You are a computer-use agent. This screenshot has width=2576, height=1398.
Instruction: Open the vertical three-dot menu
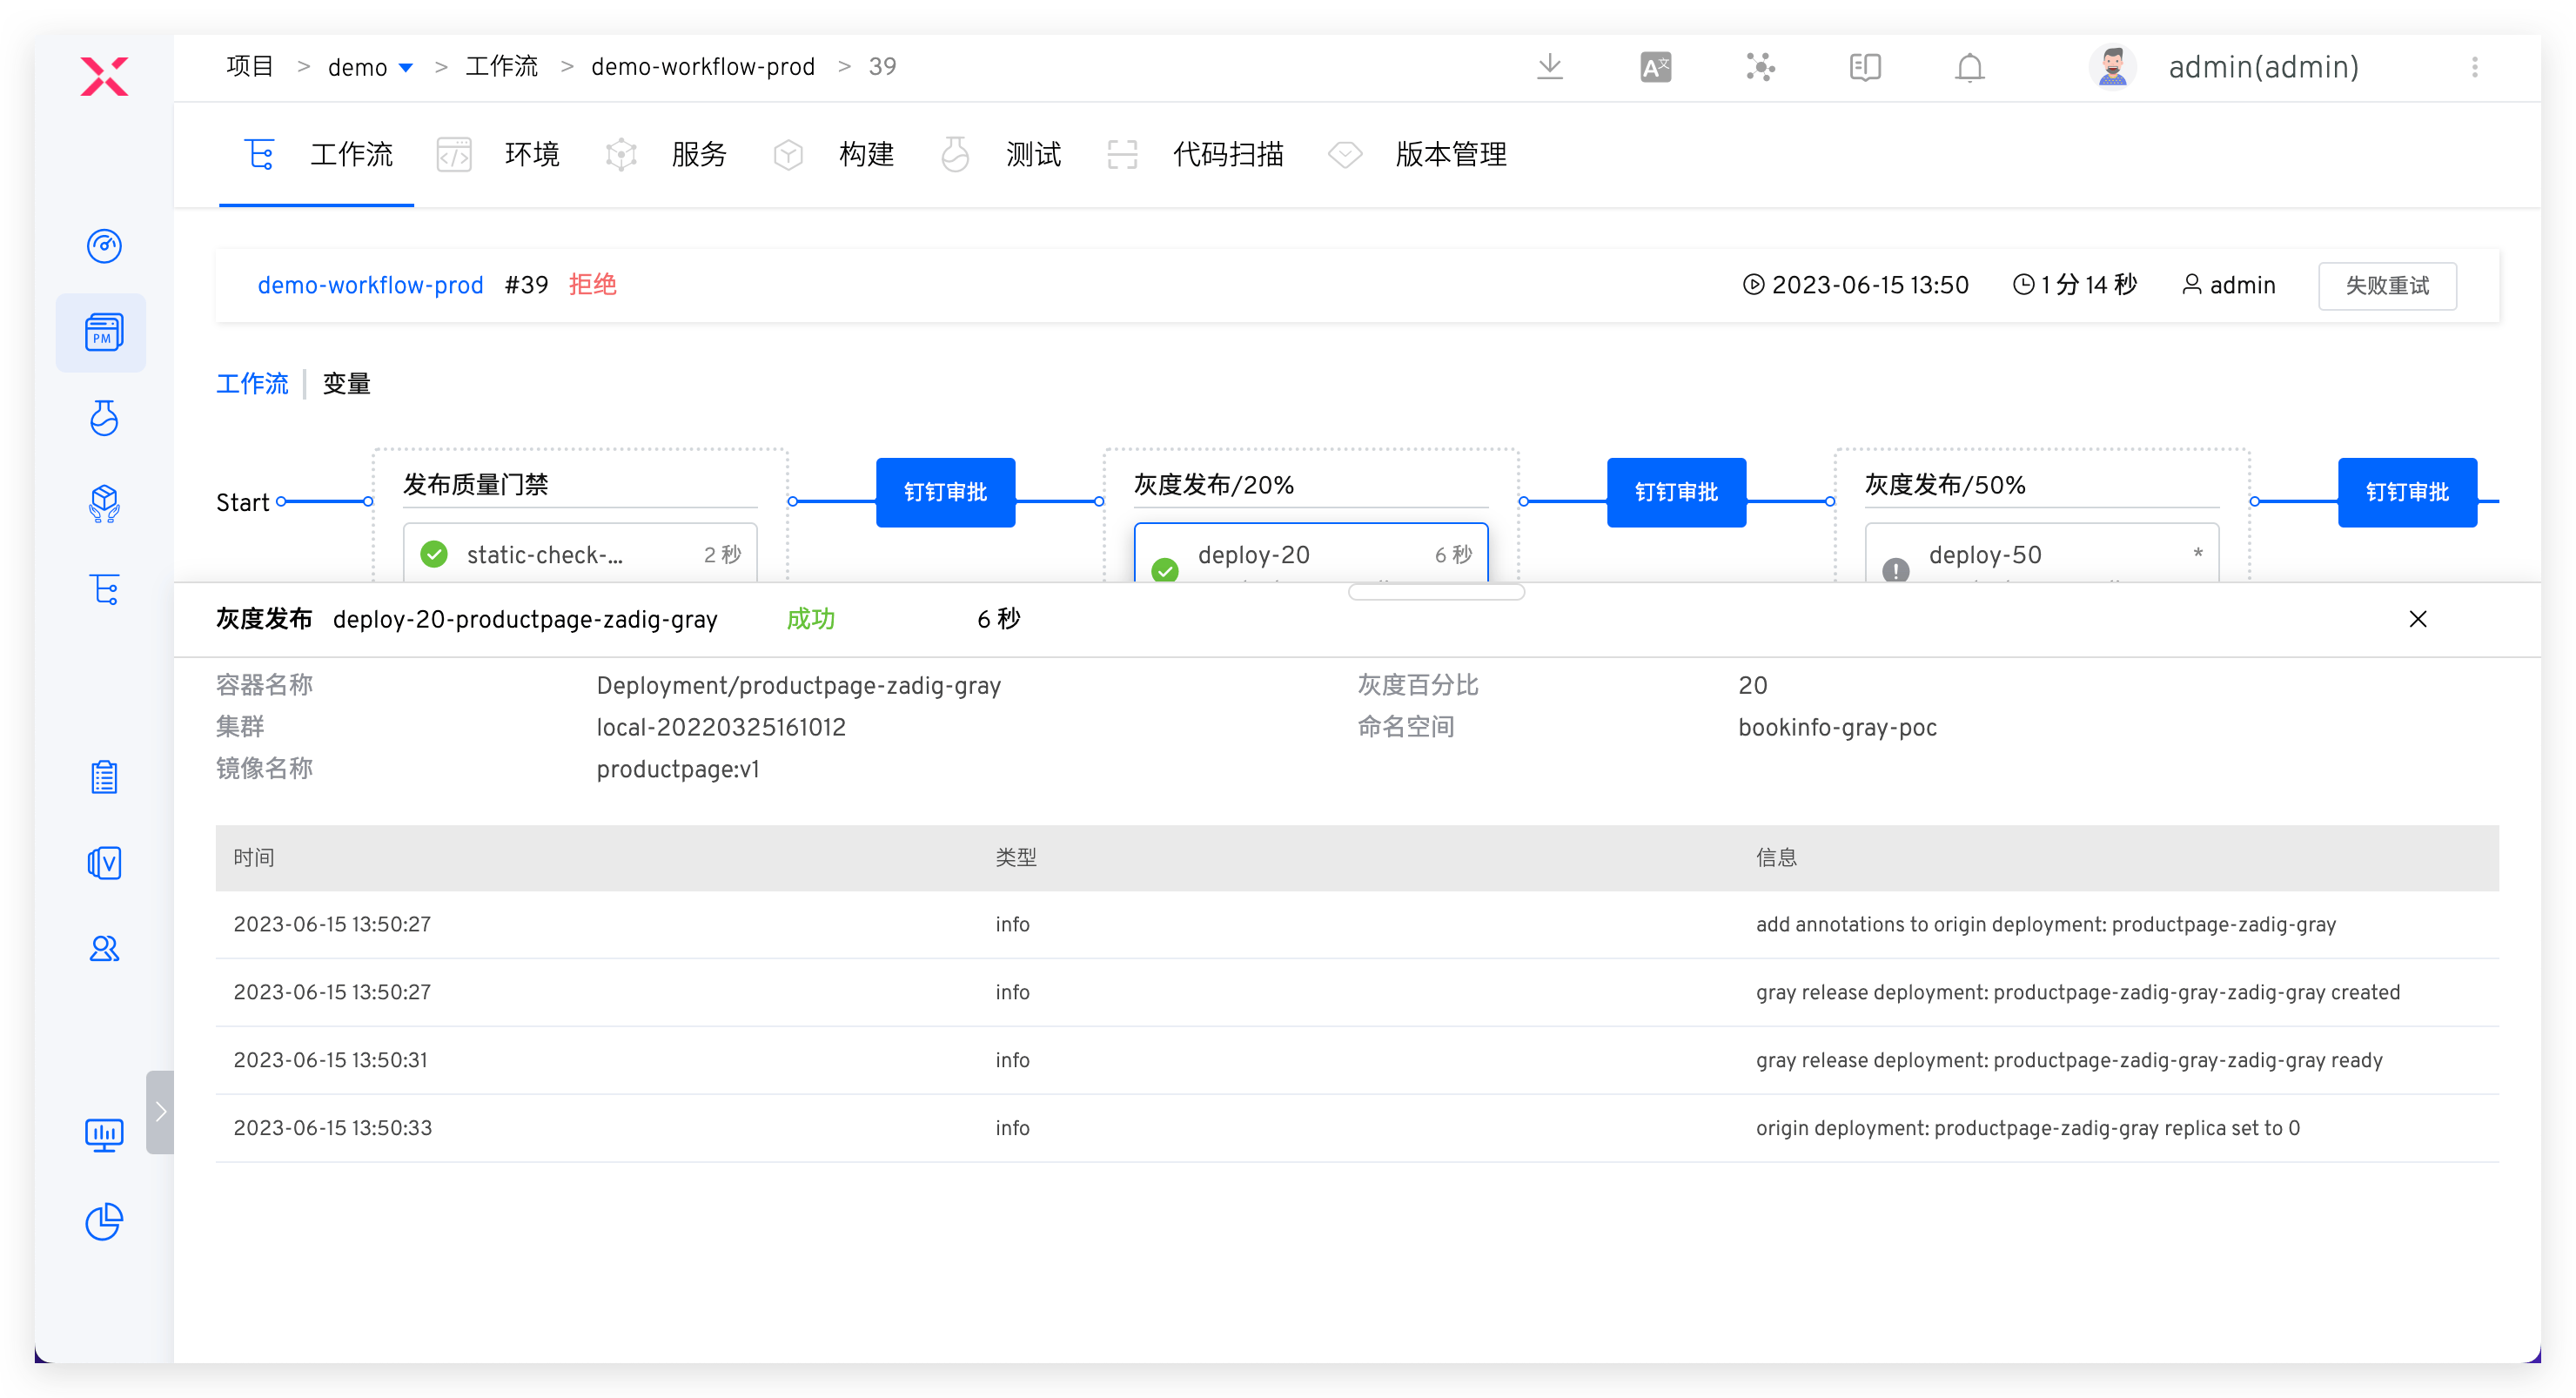(x=2474, y=67)
